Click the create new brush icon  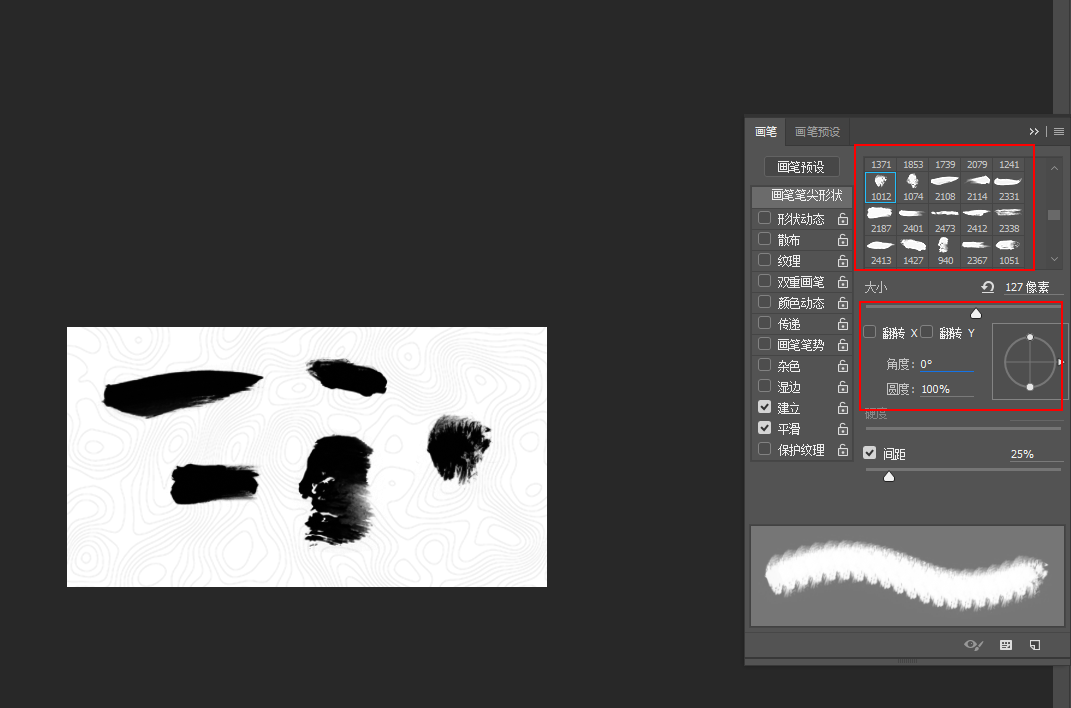coord(1035,645)
